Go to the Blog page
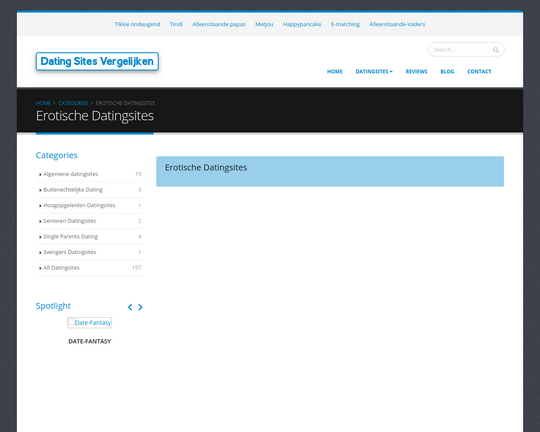Screen dimensions: 540x432 [447, 72]
